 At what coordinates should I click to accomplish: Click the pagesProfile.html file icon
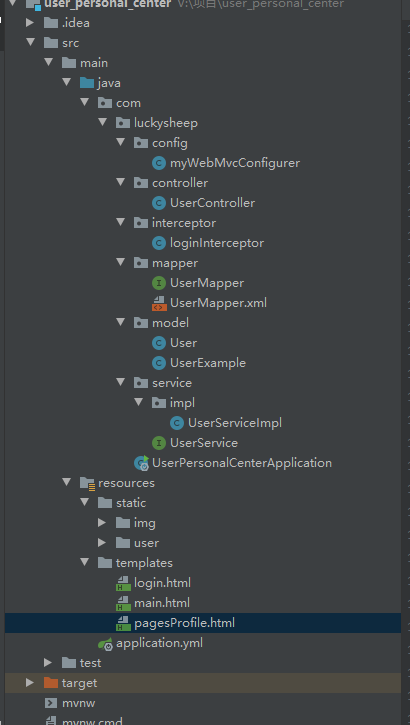pyautogui.click(x=123, y=623)
